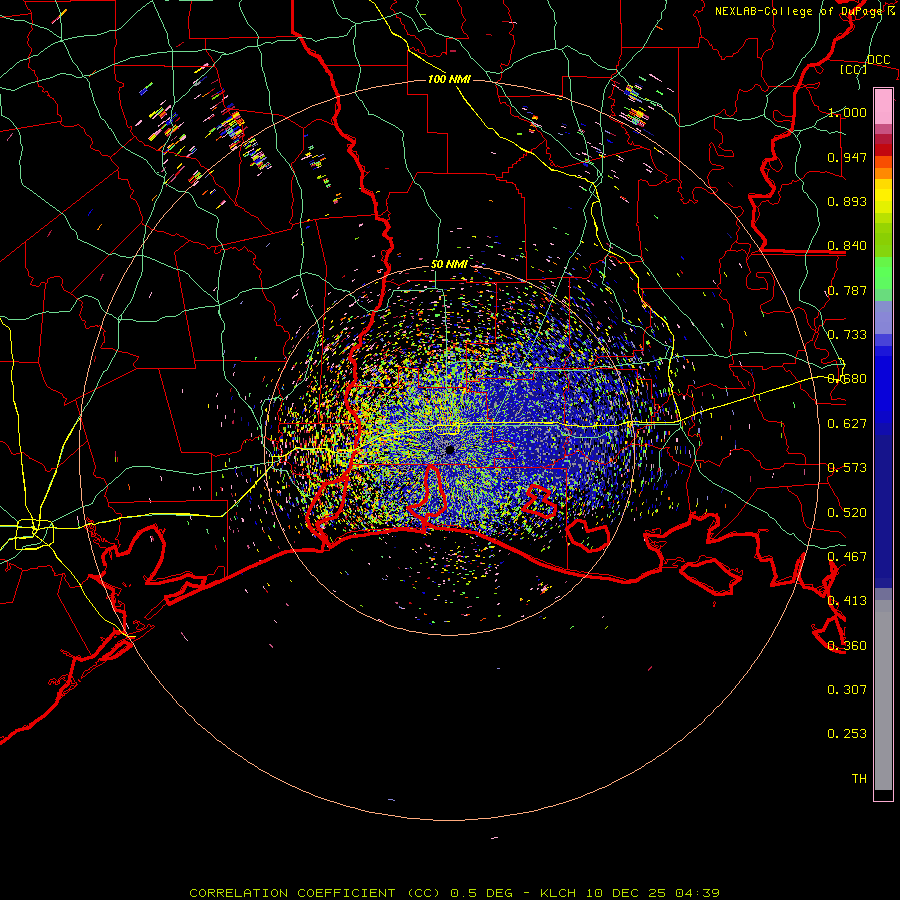This screenshot has height=900, width=900.
Task: Select the 0.413 scale value
Action: point(847,601)
